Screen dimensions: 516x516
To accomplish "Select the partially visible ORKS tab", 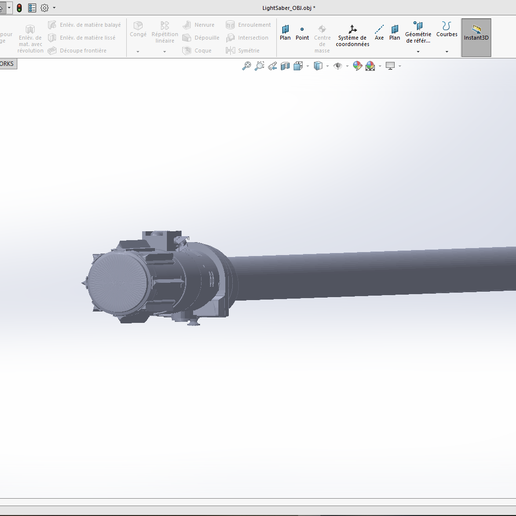I will pyautogui.click(x=8, y=64).
